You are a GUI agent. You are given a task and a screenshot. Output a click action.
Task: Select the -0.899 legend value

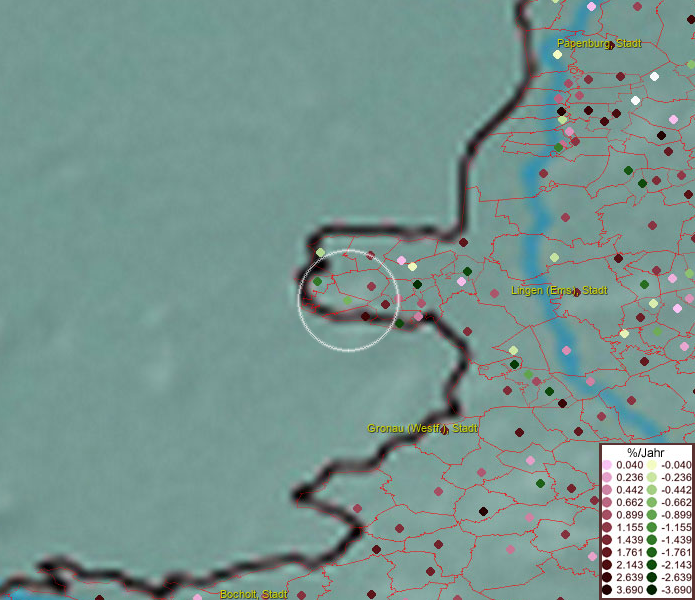pyautogui.click(x=676, y=515)
